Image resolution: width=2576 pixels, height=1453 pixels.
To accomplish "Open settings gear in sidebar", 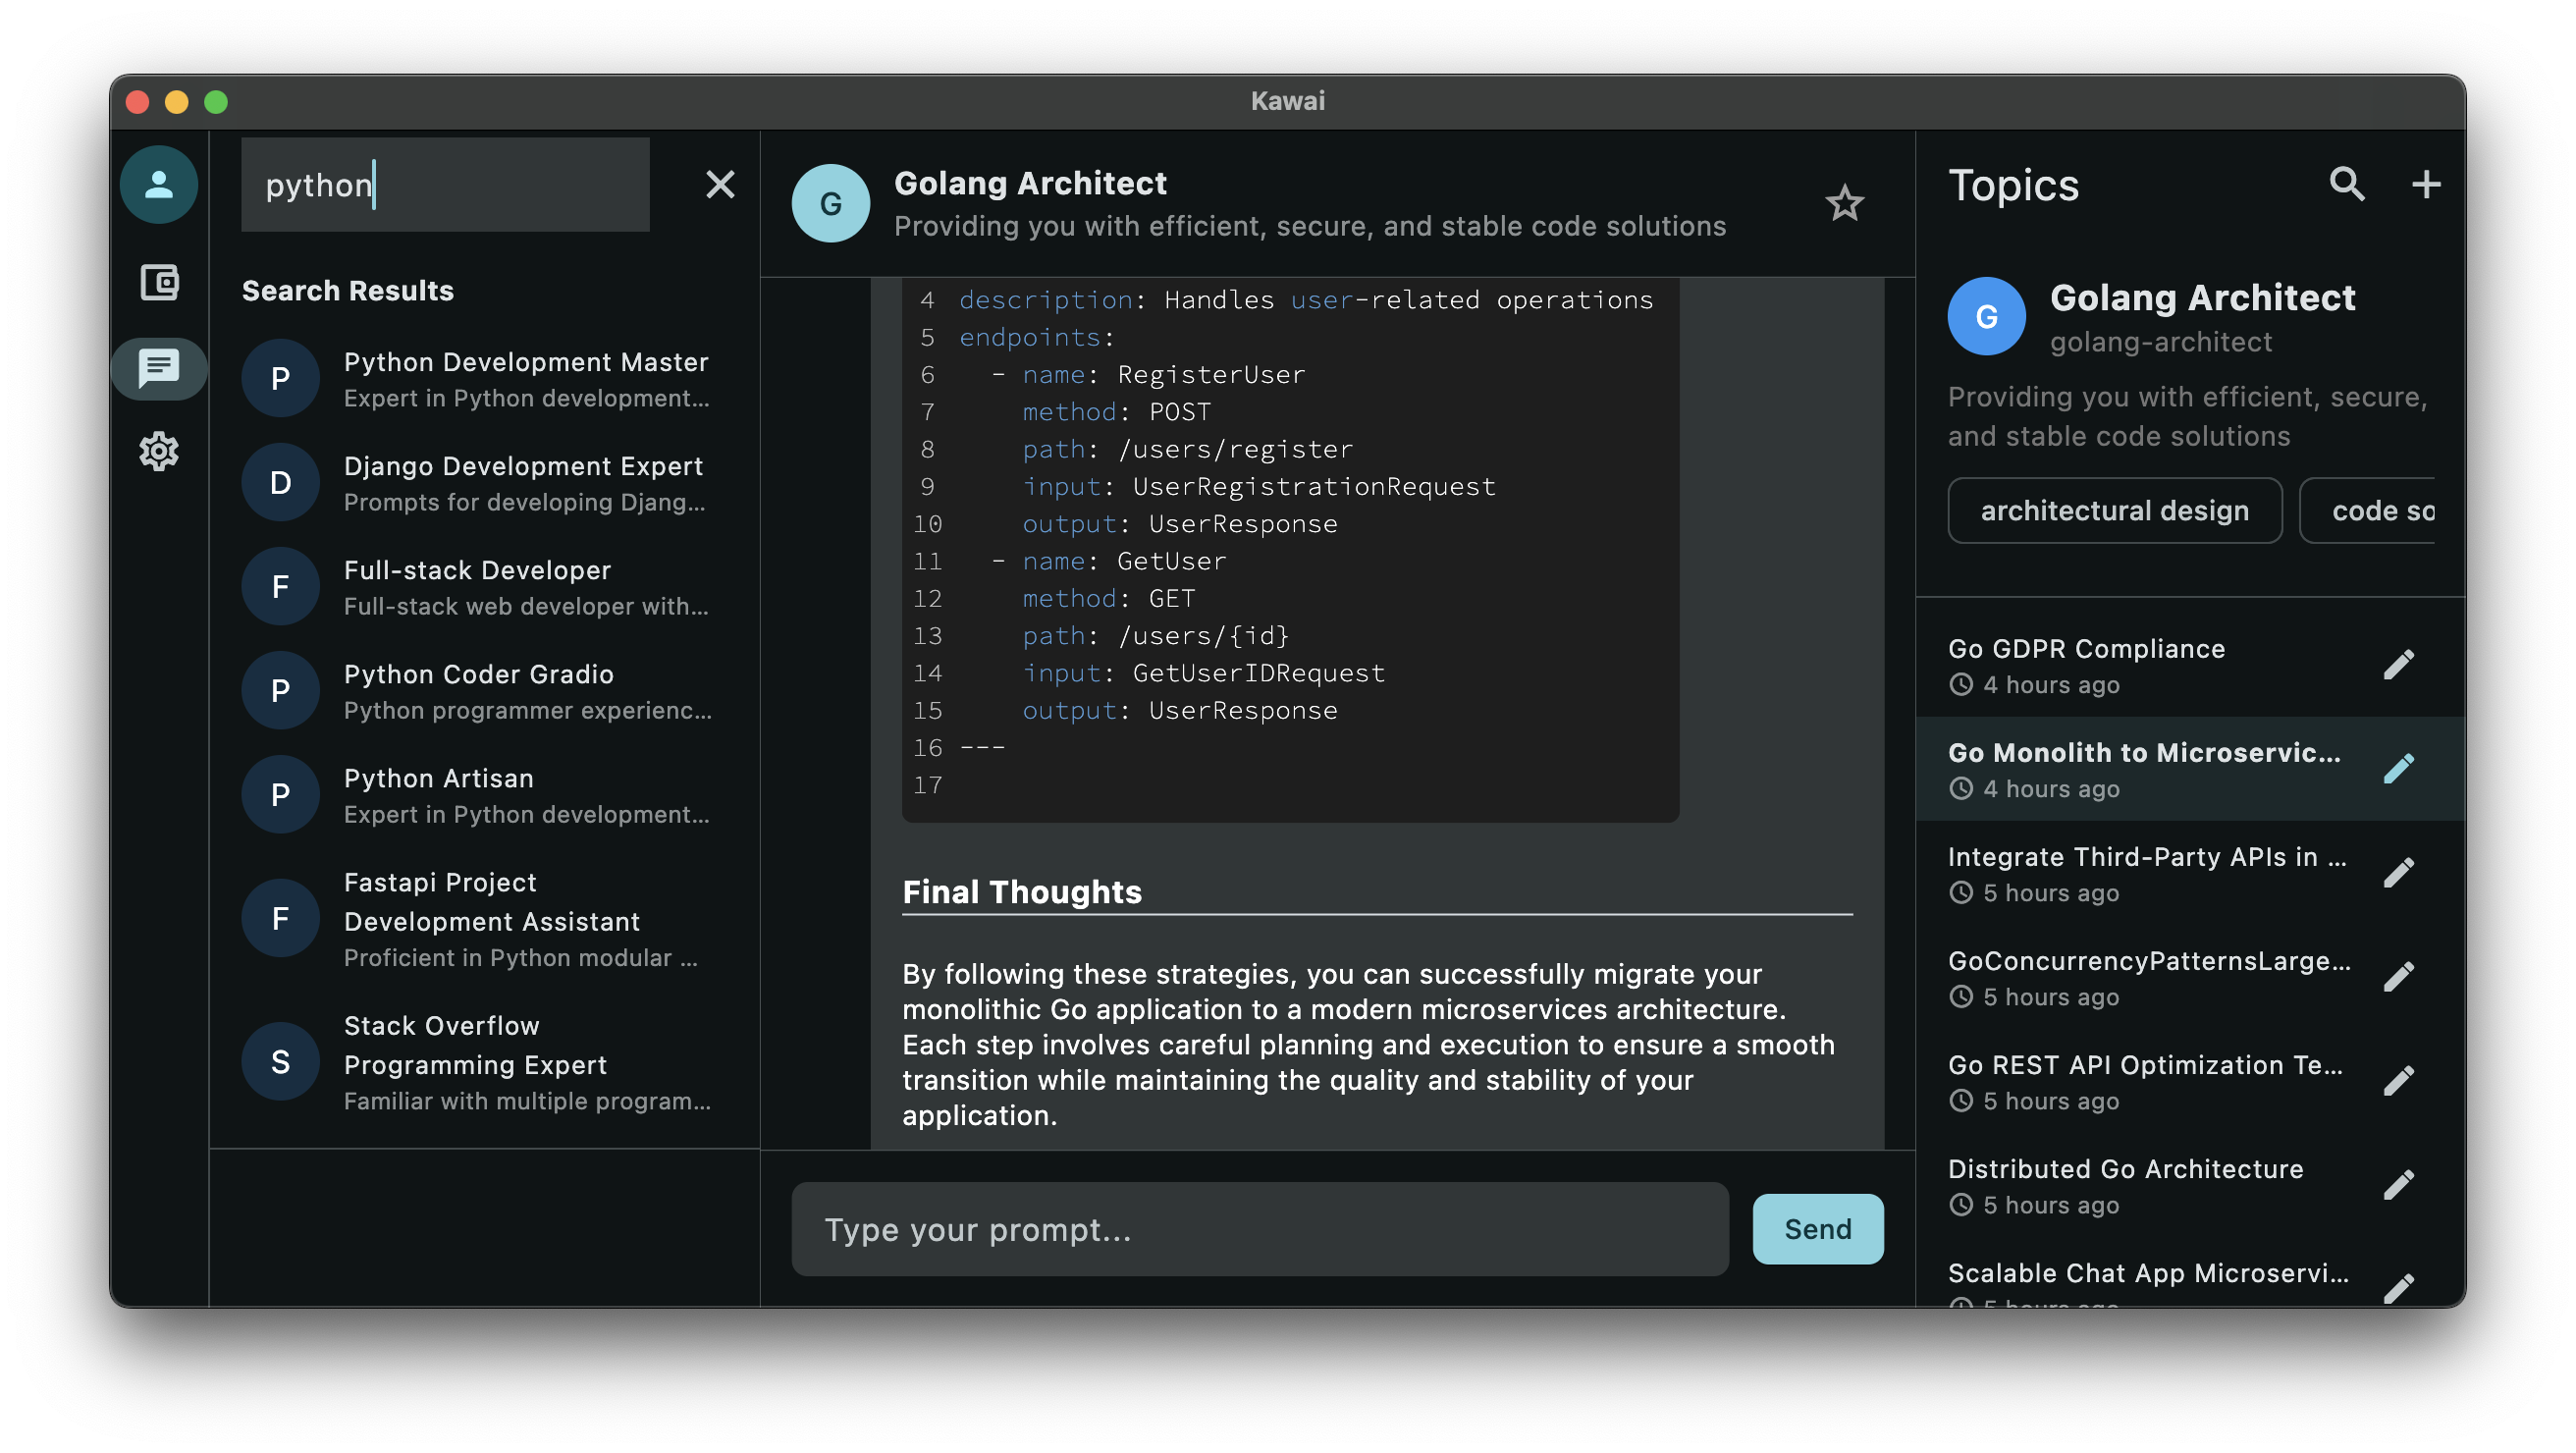I will (x=159, y=452).
